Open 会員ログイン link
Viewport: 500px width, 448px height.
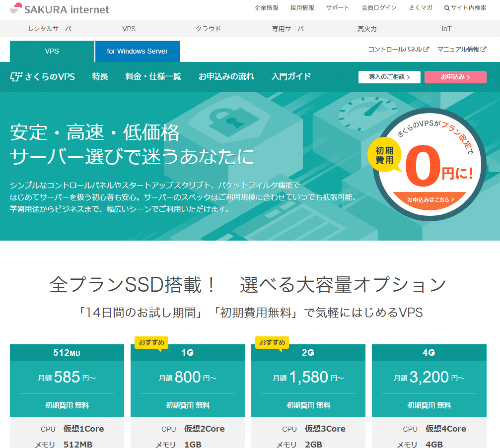click(x=379, y=8)
